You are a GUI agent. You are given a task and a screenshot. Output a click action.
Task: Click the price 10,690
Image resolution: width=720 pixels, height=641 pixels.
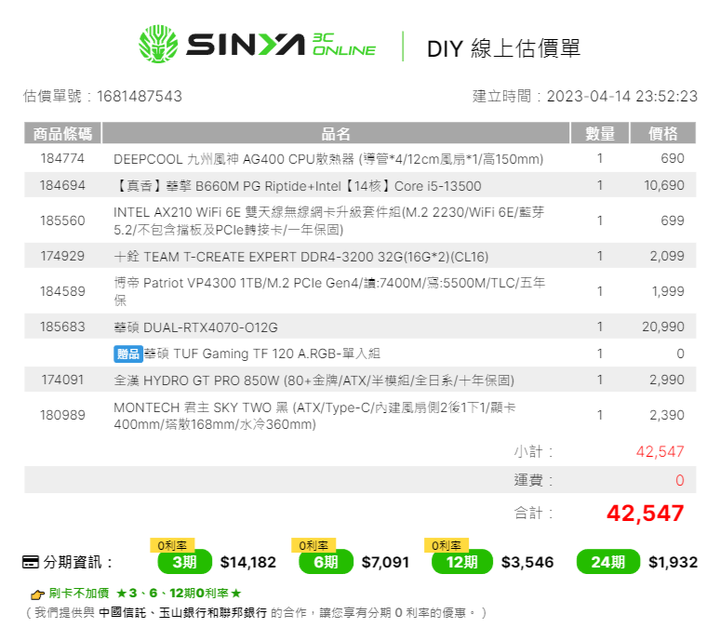664,186
